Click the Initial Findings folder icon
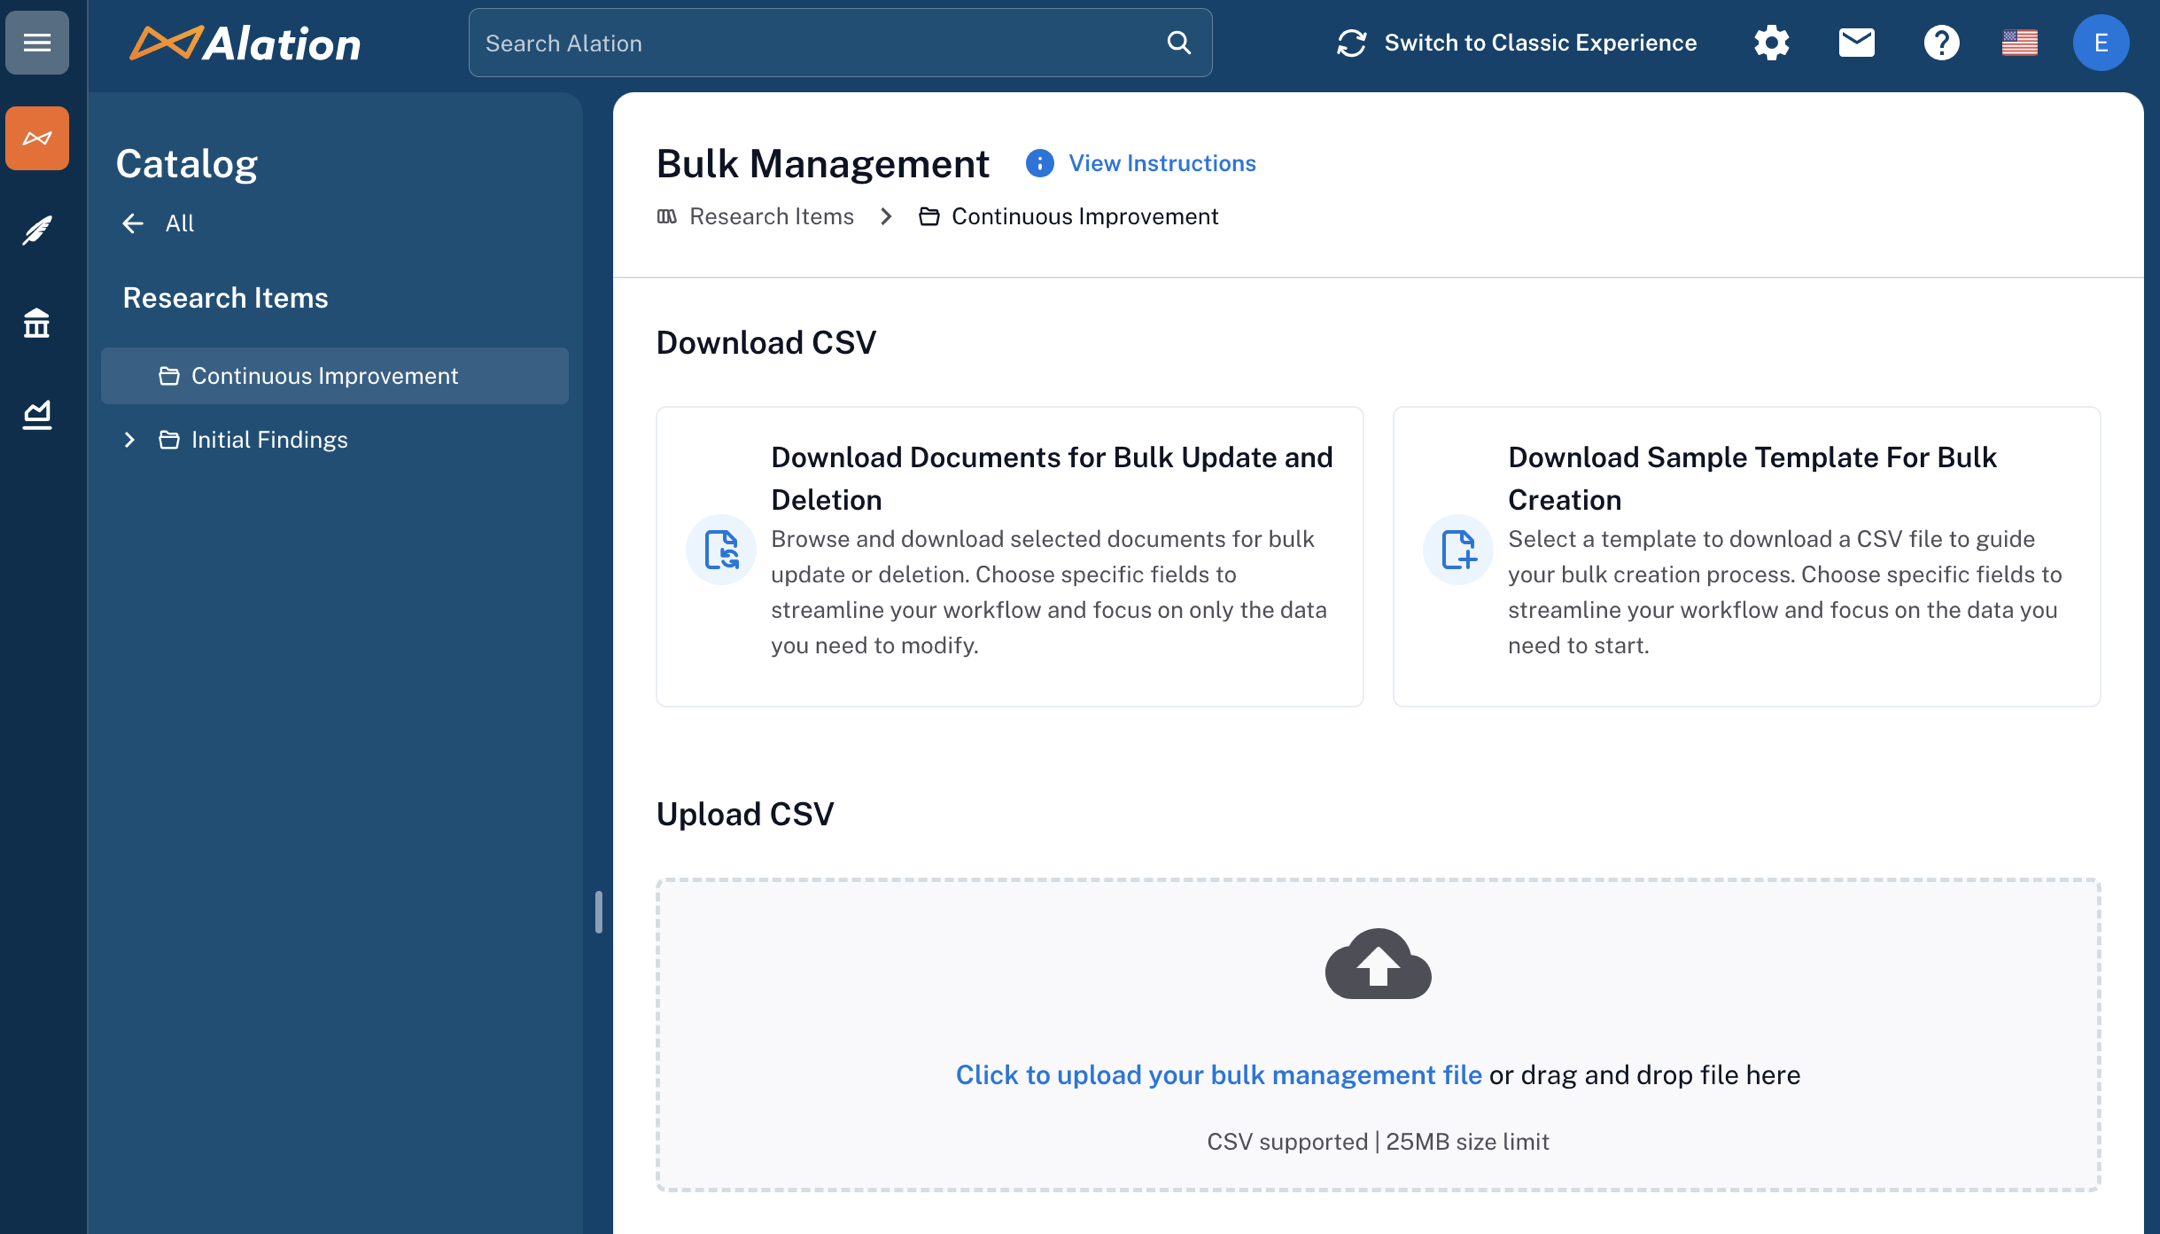The height and width of the screenshot is (1234, 2160). (x=169, y=440)
